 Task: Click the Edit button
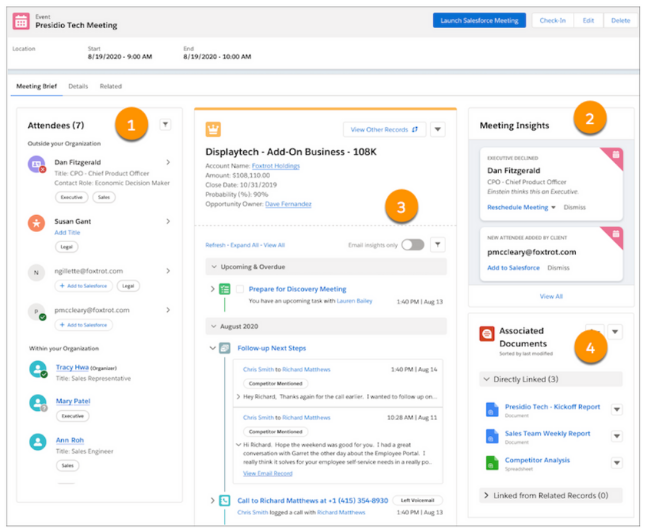tap(588, 20)
